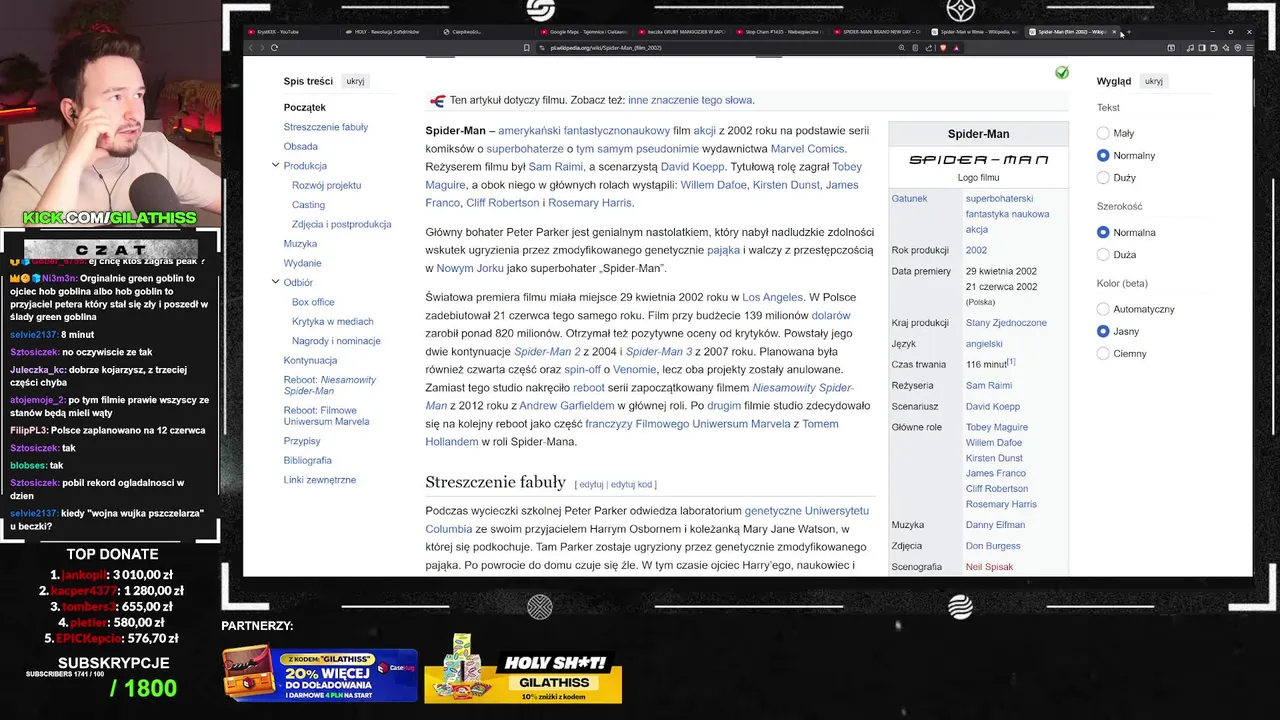This screenshot has height=720, width=1280.
Task: Click the HOLY SH*T GILATHISS partner banner
Action: click(x=523, y=669)
